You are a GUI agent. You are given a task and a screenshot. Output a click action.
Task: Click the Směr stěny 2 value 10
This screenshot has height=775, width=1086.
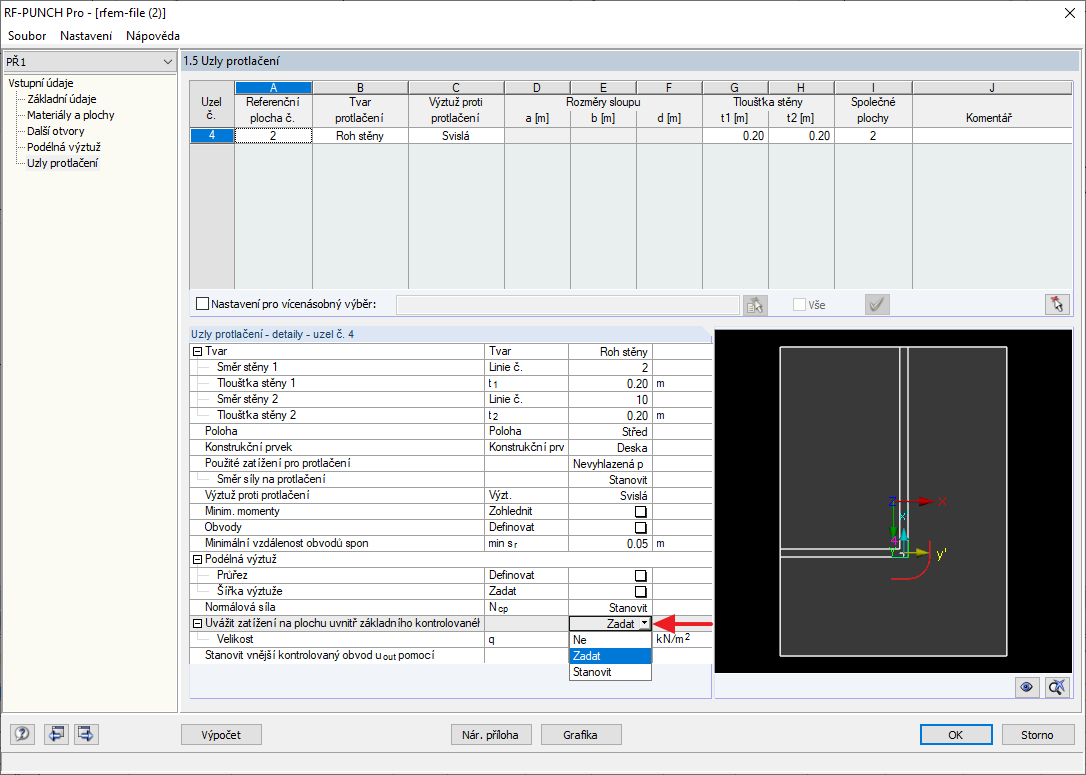click(x=610, y=400)
